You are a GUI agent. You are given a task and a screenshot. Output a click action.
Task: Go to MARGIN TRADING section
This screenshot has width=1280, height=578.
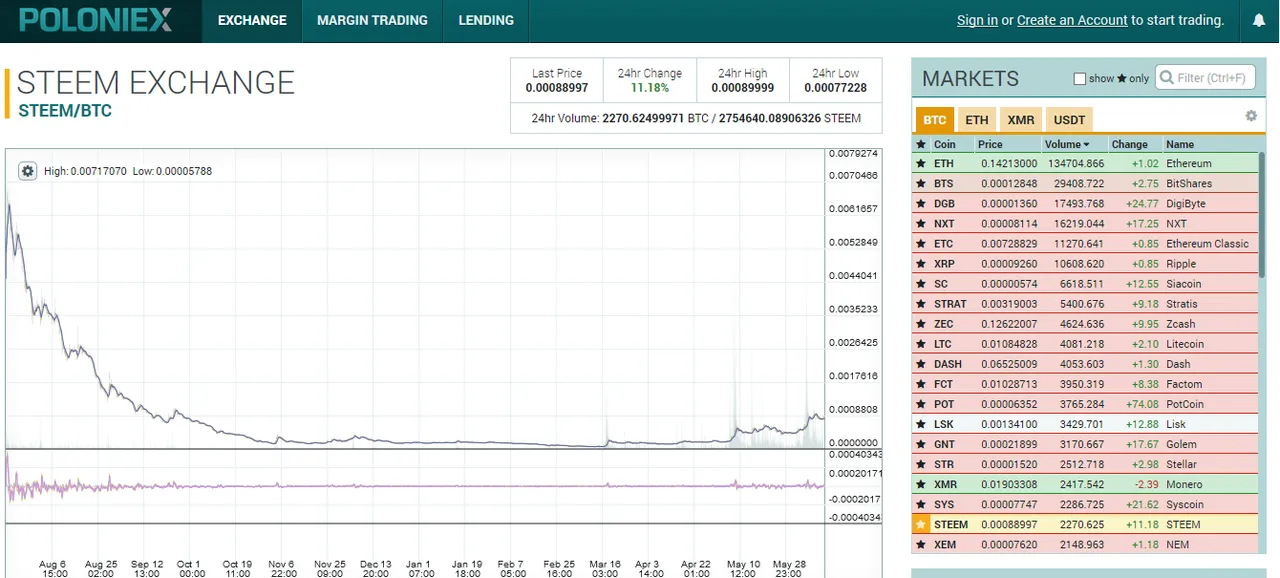point(372,20)
